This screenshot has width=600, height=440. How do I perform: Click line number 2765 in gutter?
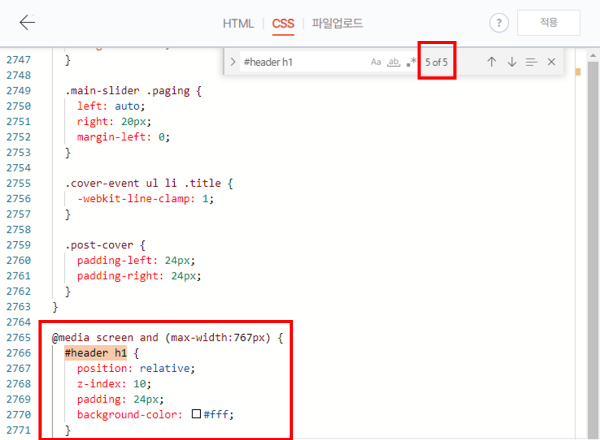point(18,337)
